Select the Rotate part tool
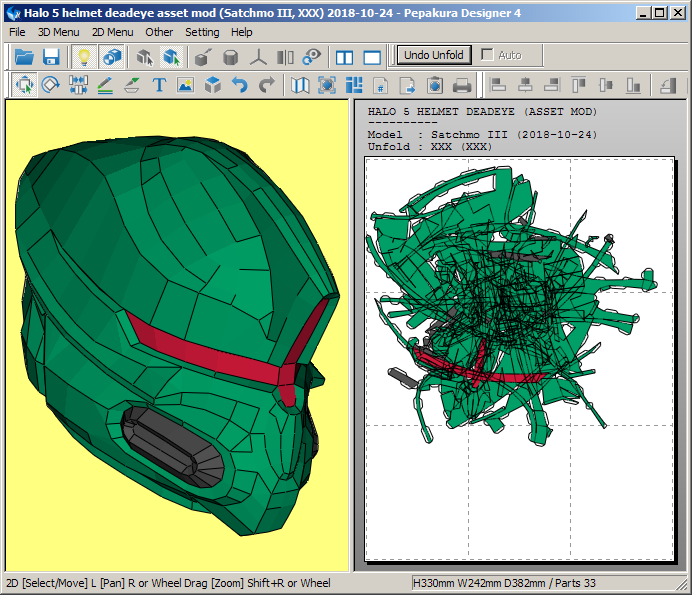Image resolution: width=692 pixels, height=595 pixels. (51, 84)
